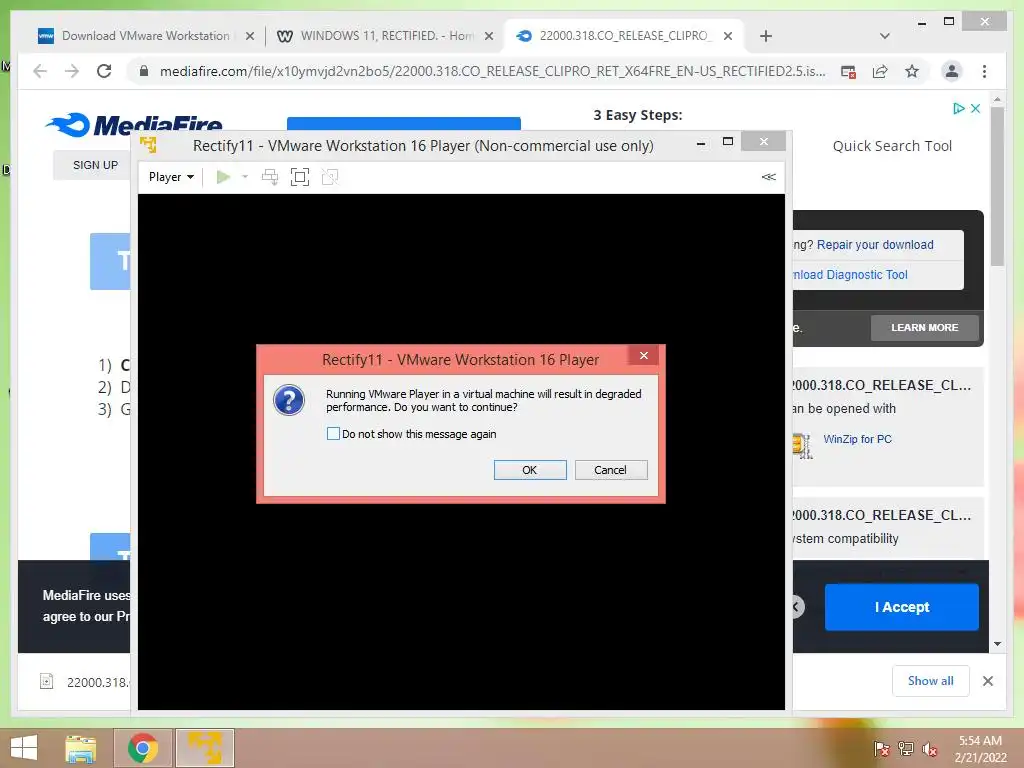Open the Windows Start button
Viewport: 1024px width, 768px height.
point(24,748)
